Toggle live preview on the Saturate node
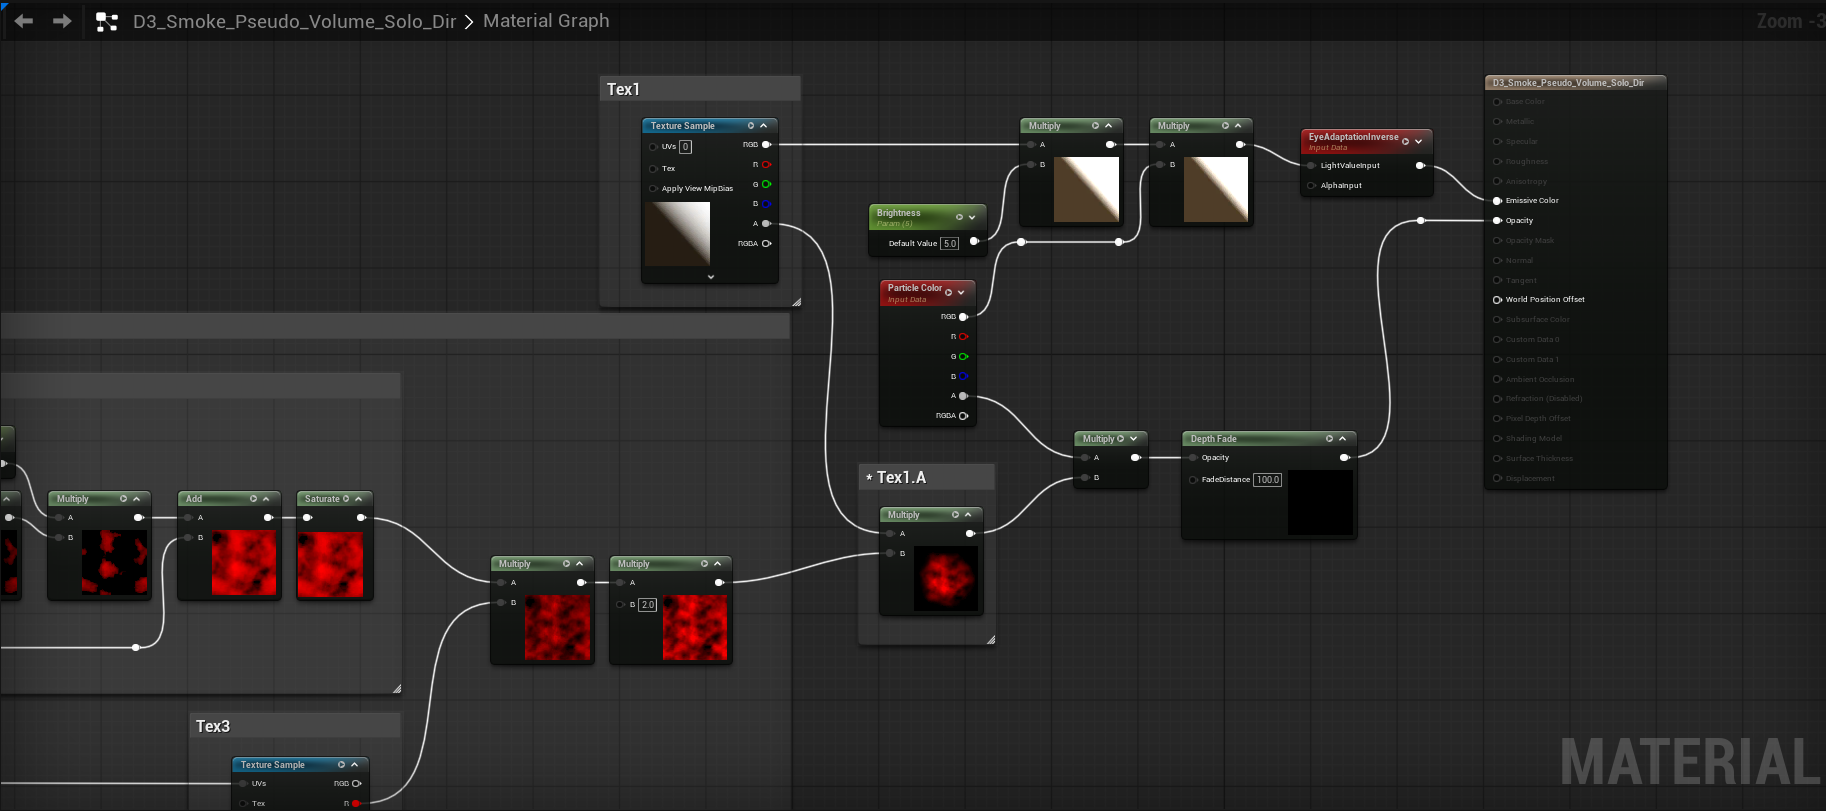This screenshot has width=1826, height=811. [346, 499]
